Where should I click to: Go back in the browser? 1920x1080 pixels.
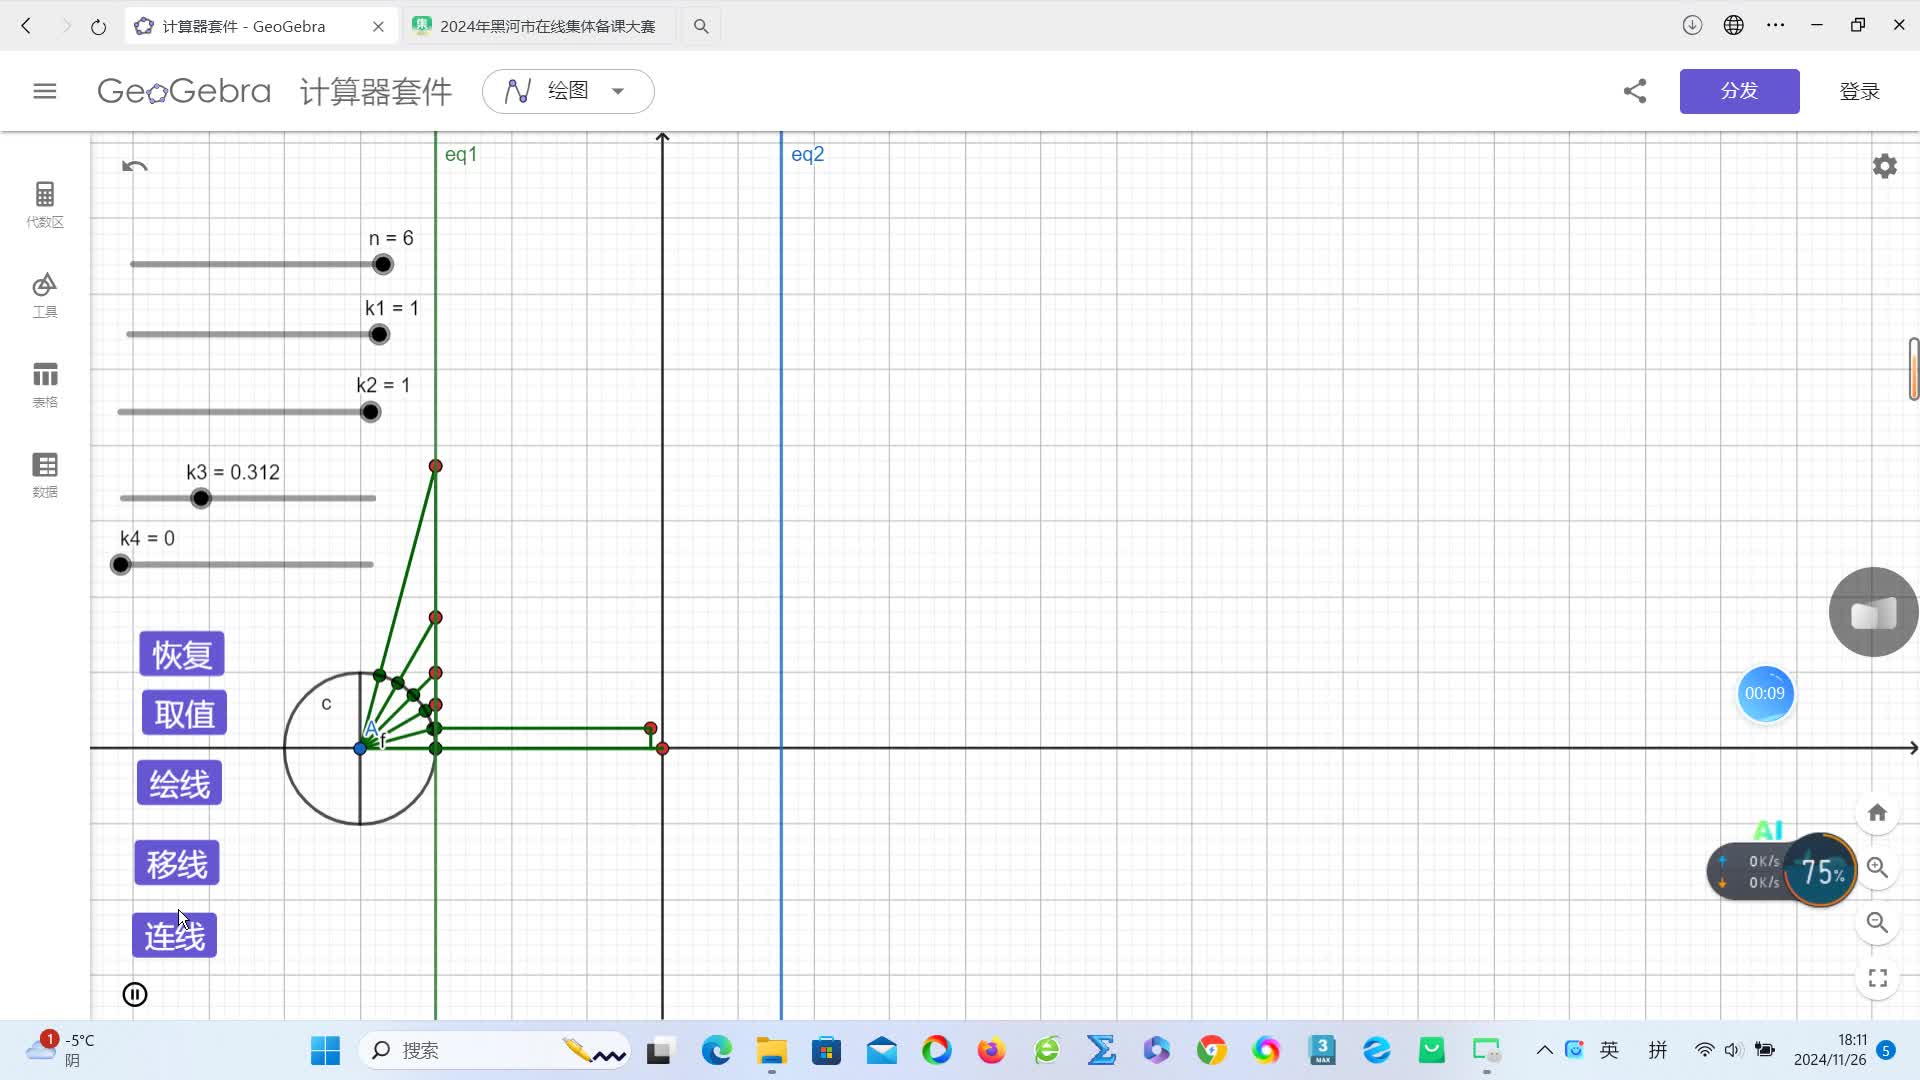click(27, 26)
